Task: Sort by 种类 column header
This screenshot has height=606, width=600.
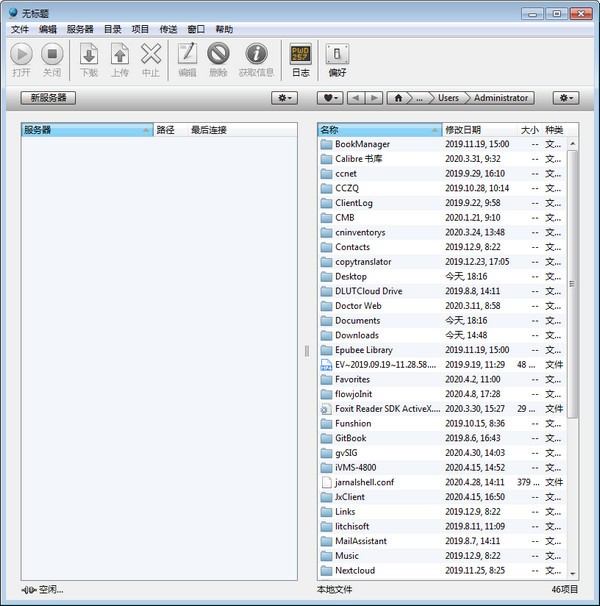Action: (554, 130)
